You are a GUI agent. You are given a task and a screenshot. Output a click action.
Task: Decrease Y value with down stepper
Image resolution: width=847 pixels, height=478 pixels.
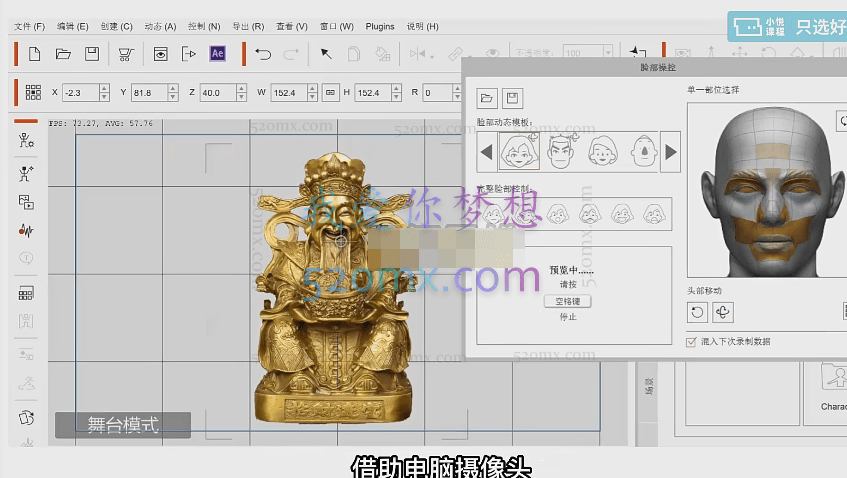[173, 97]
